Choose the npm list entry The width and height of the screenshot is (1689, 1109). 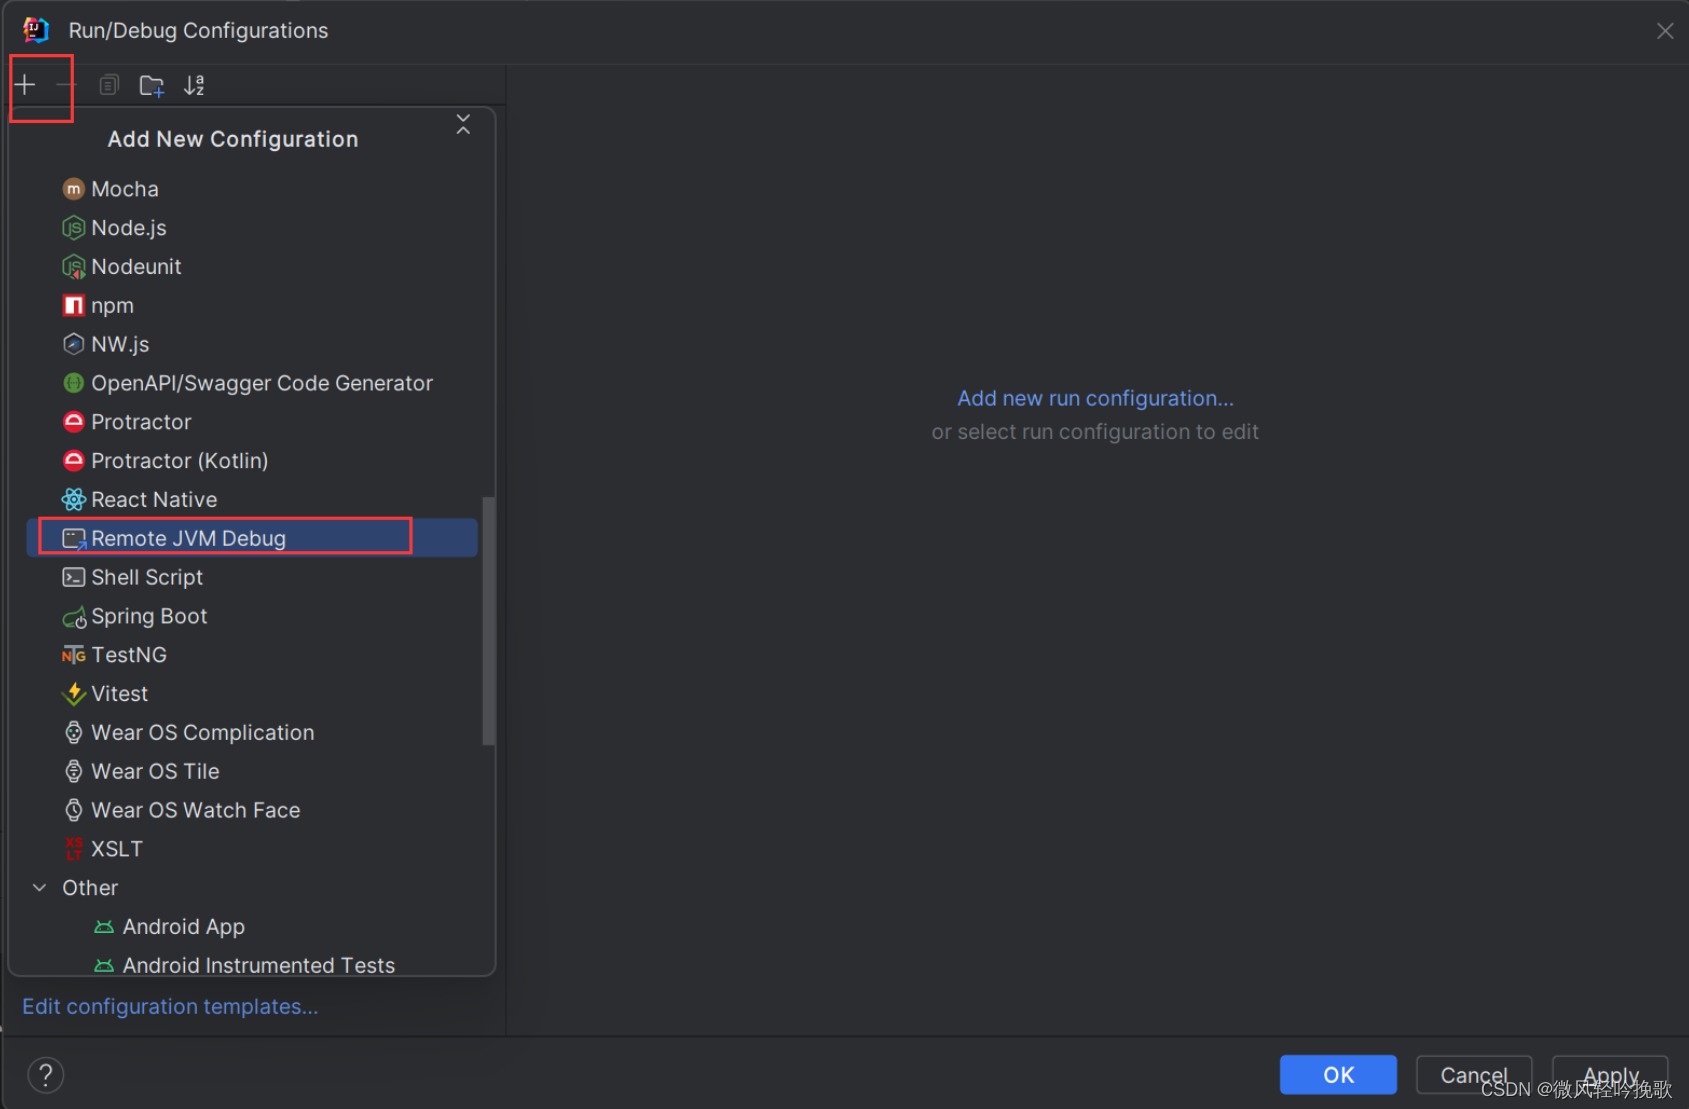pos(252,305)
